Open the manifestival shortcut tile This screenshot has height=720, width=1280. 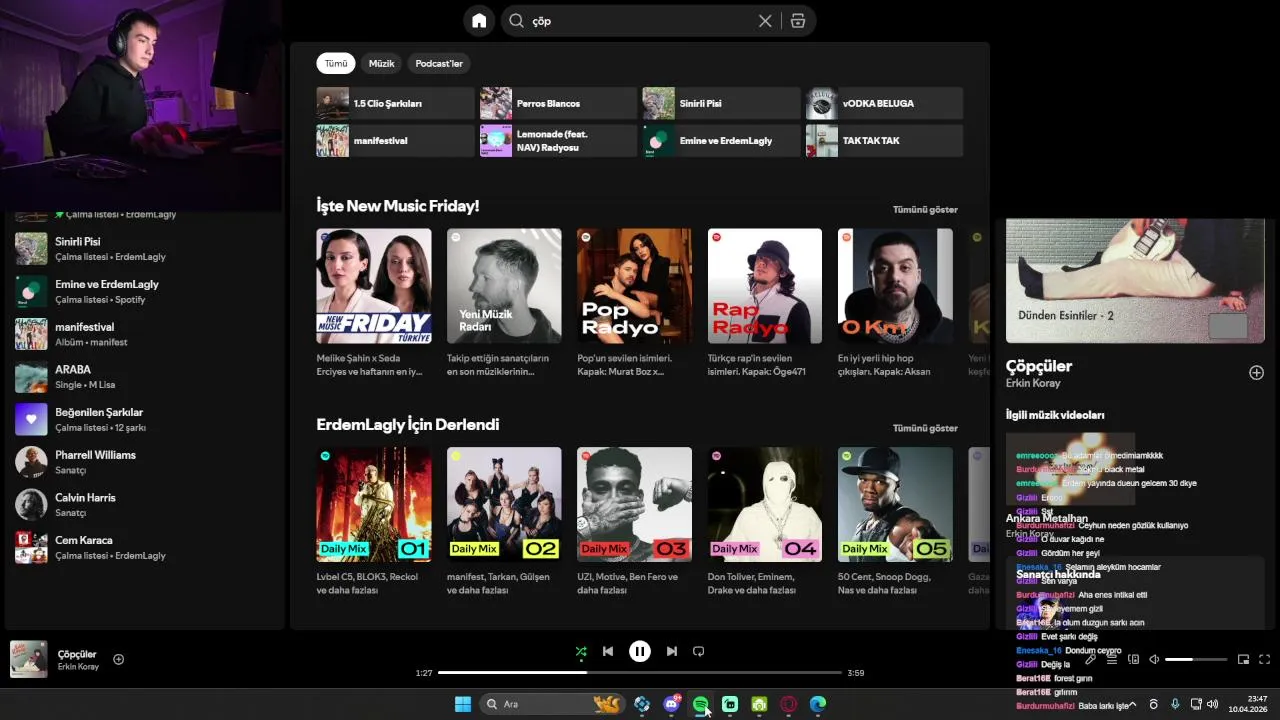395,141
